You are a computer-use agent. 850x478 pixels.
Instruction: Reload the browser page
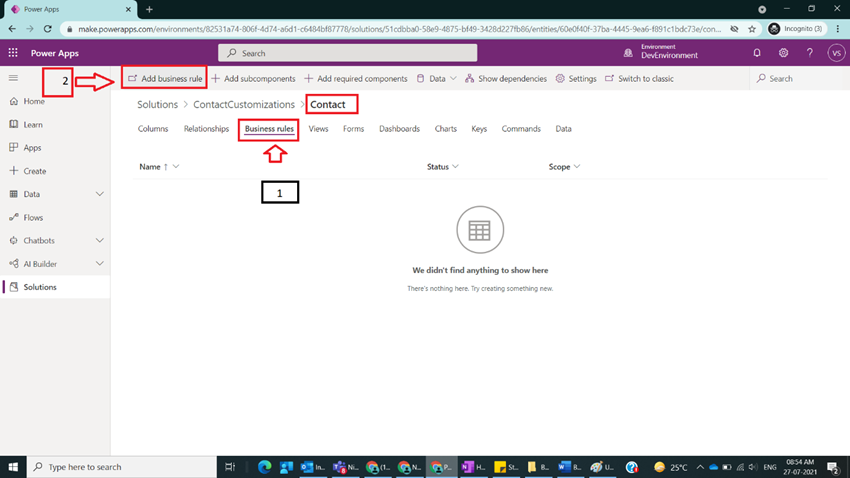(48, 29)
